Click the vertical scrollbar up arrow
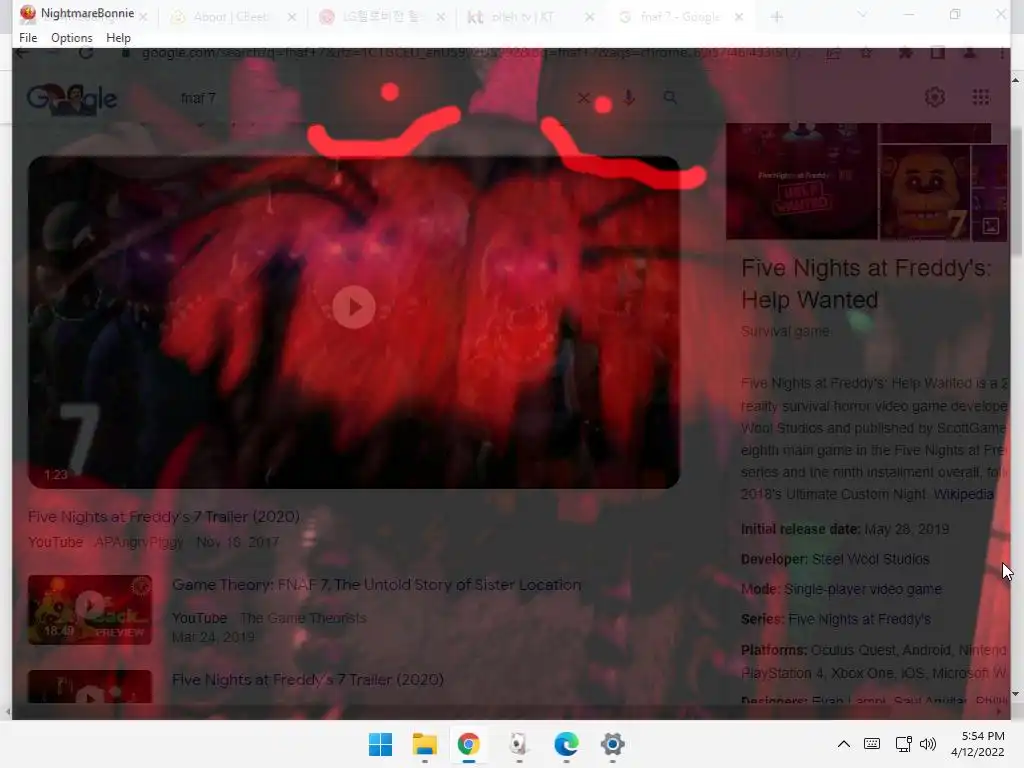1024x768 pixels. click(1016, 80)
